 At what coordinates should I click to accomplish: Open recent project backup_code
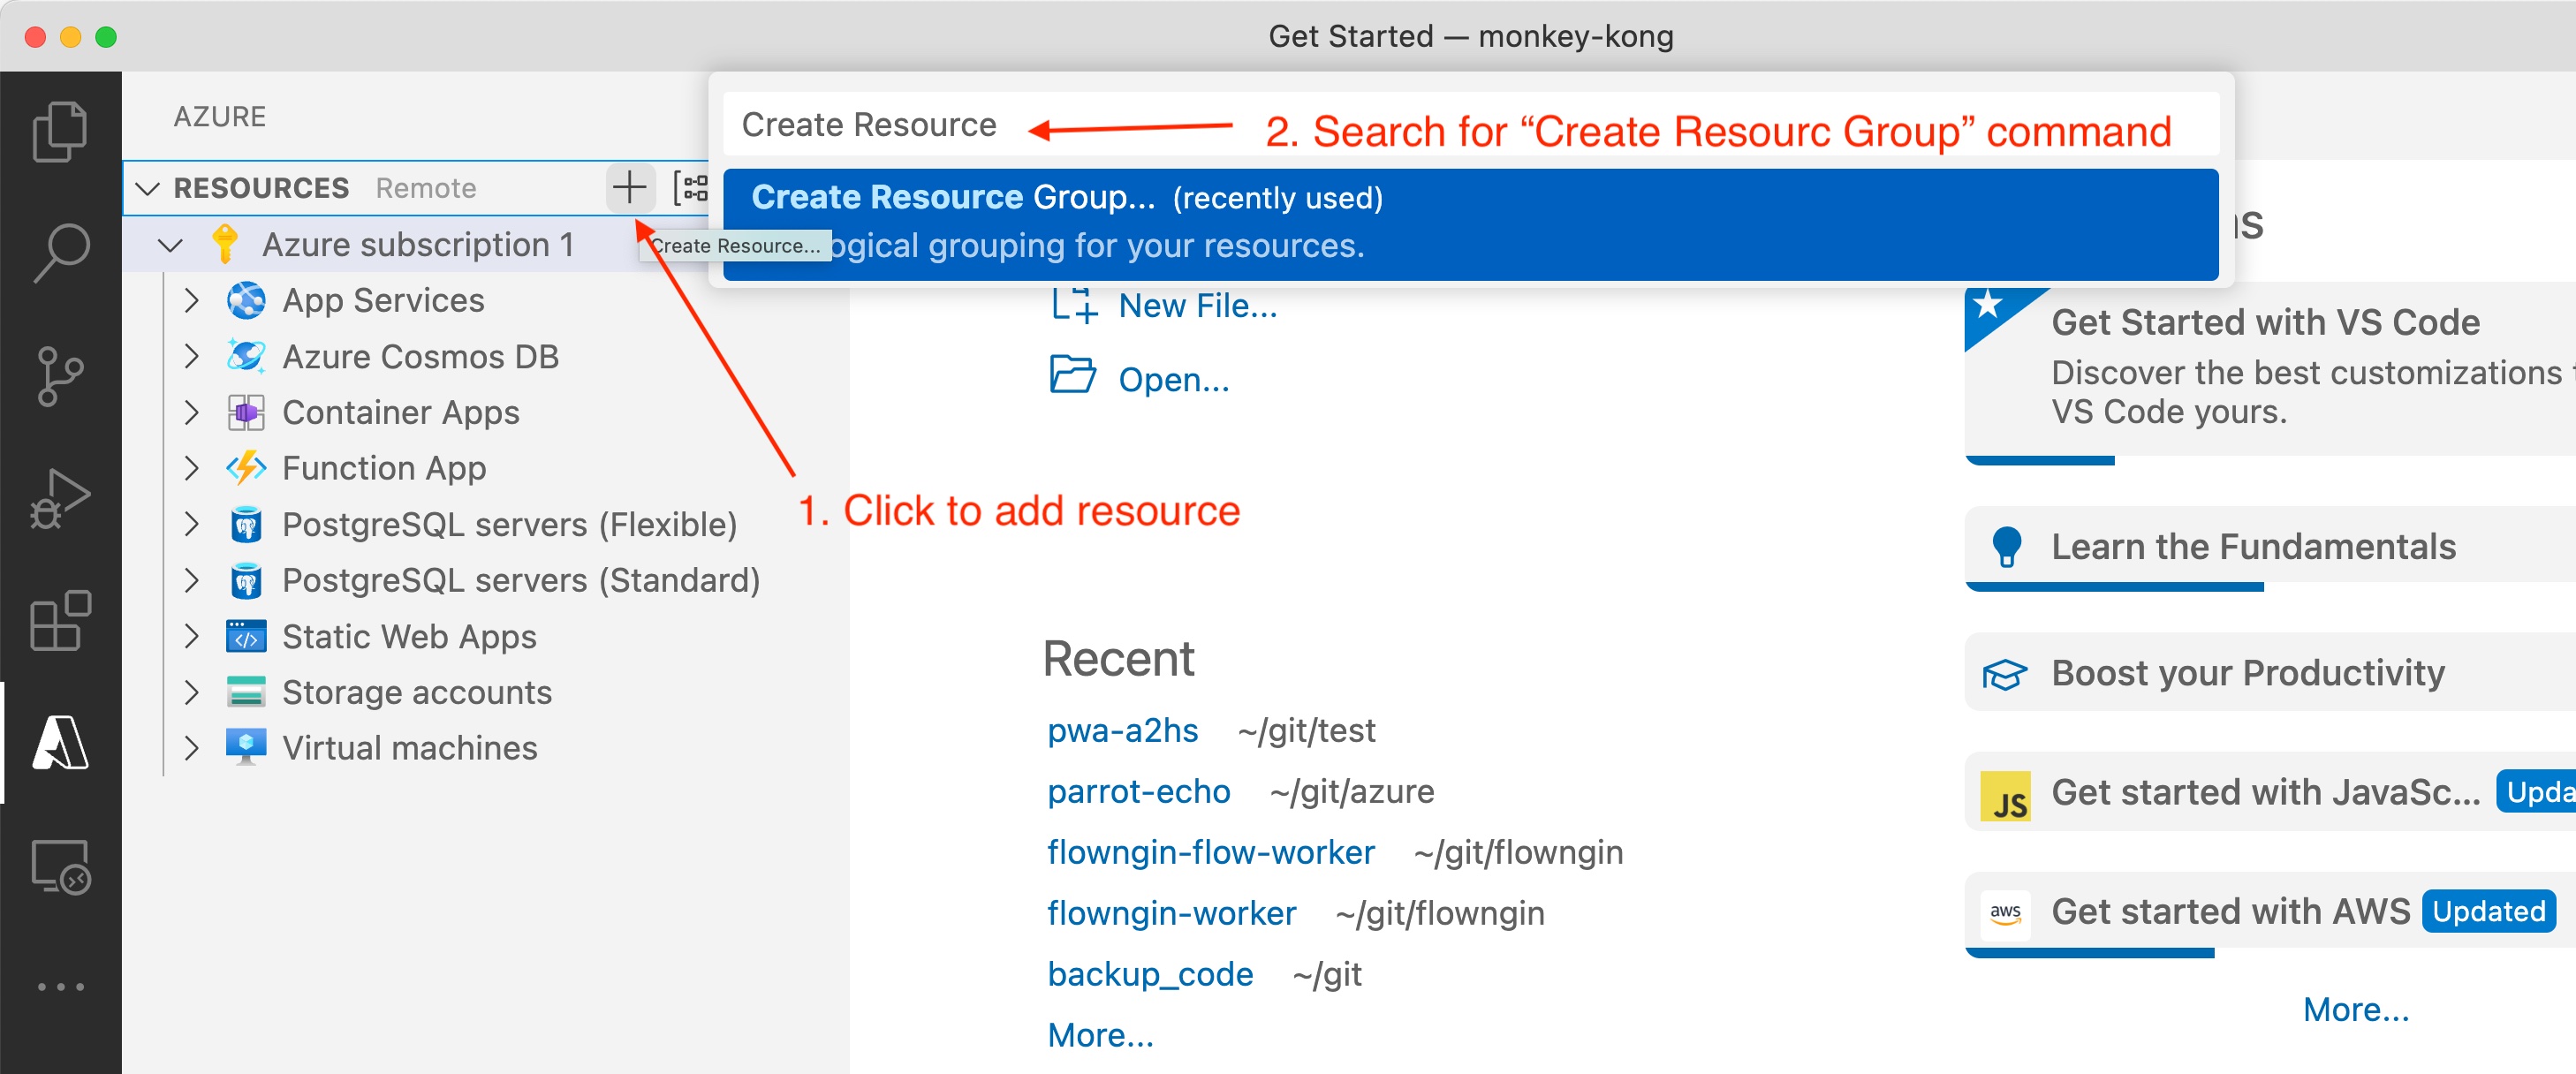(x=1149, y=975)
